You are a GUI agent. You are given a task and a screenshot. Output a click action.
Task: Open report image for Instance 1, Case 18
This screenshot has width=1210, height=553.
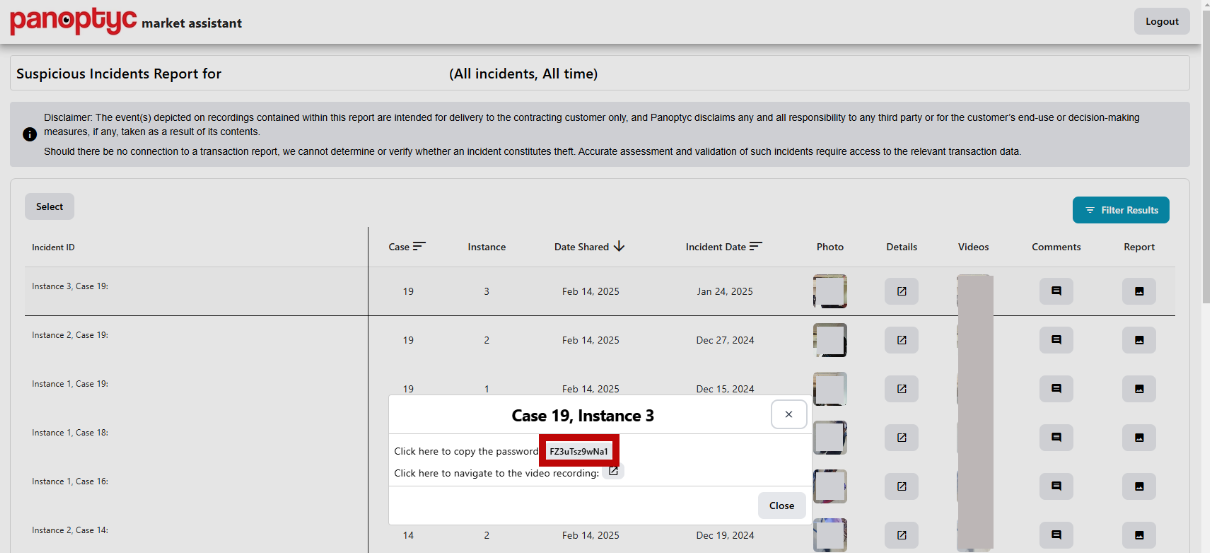click(x=1139, y=437)
